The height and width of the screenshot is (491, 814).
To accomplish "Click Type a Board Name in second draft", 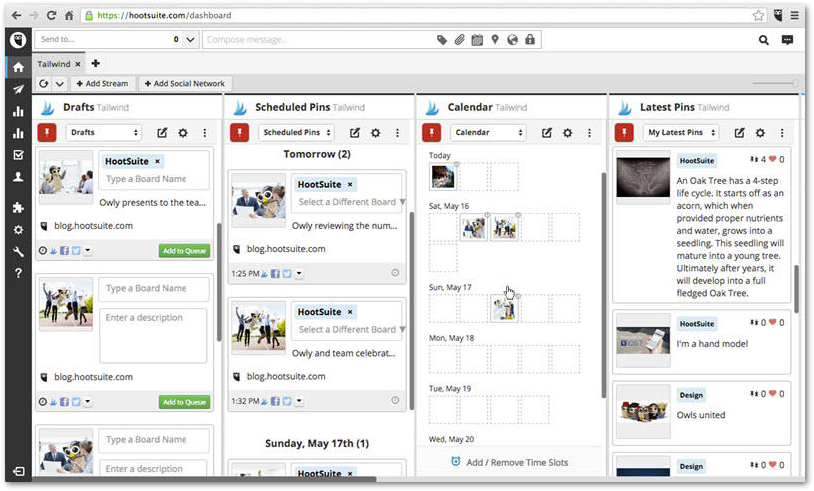I will tap(154, 289).
